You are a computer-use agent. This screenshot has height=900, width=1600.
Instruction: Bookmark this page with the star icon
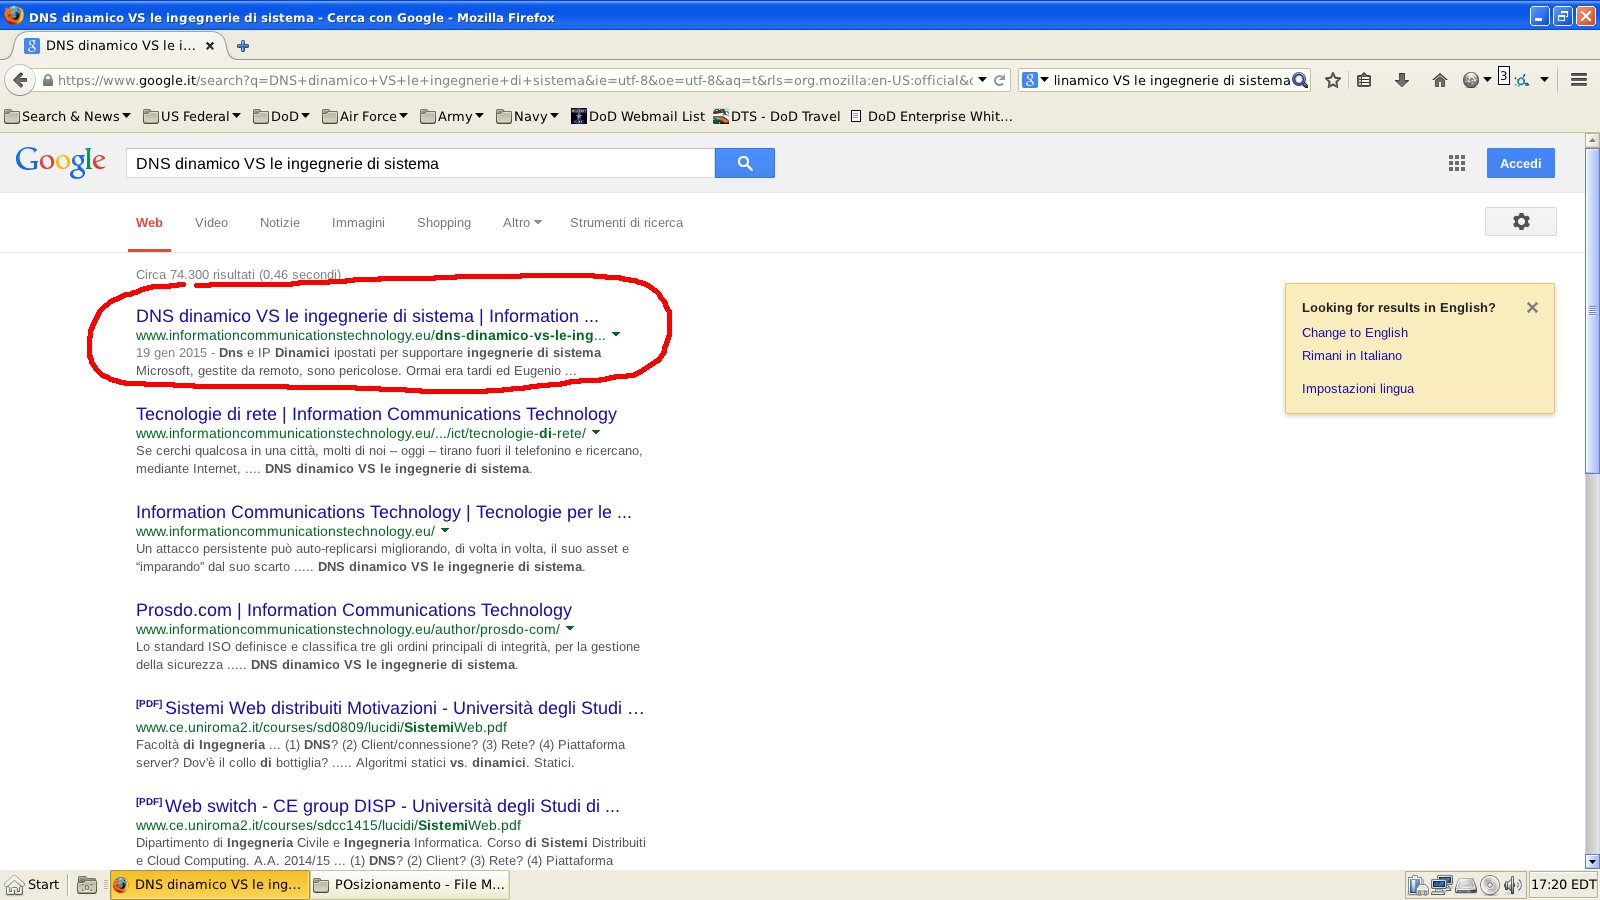point(1333,80)
